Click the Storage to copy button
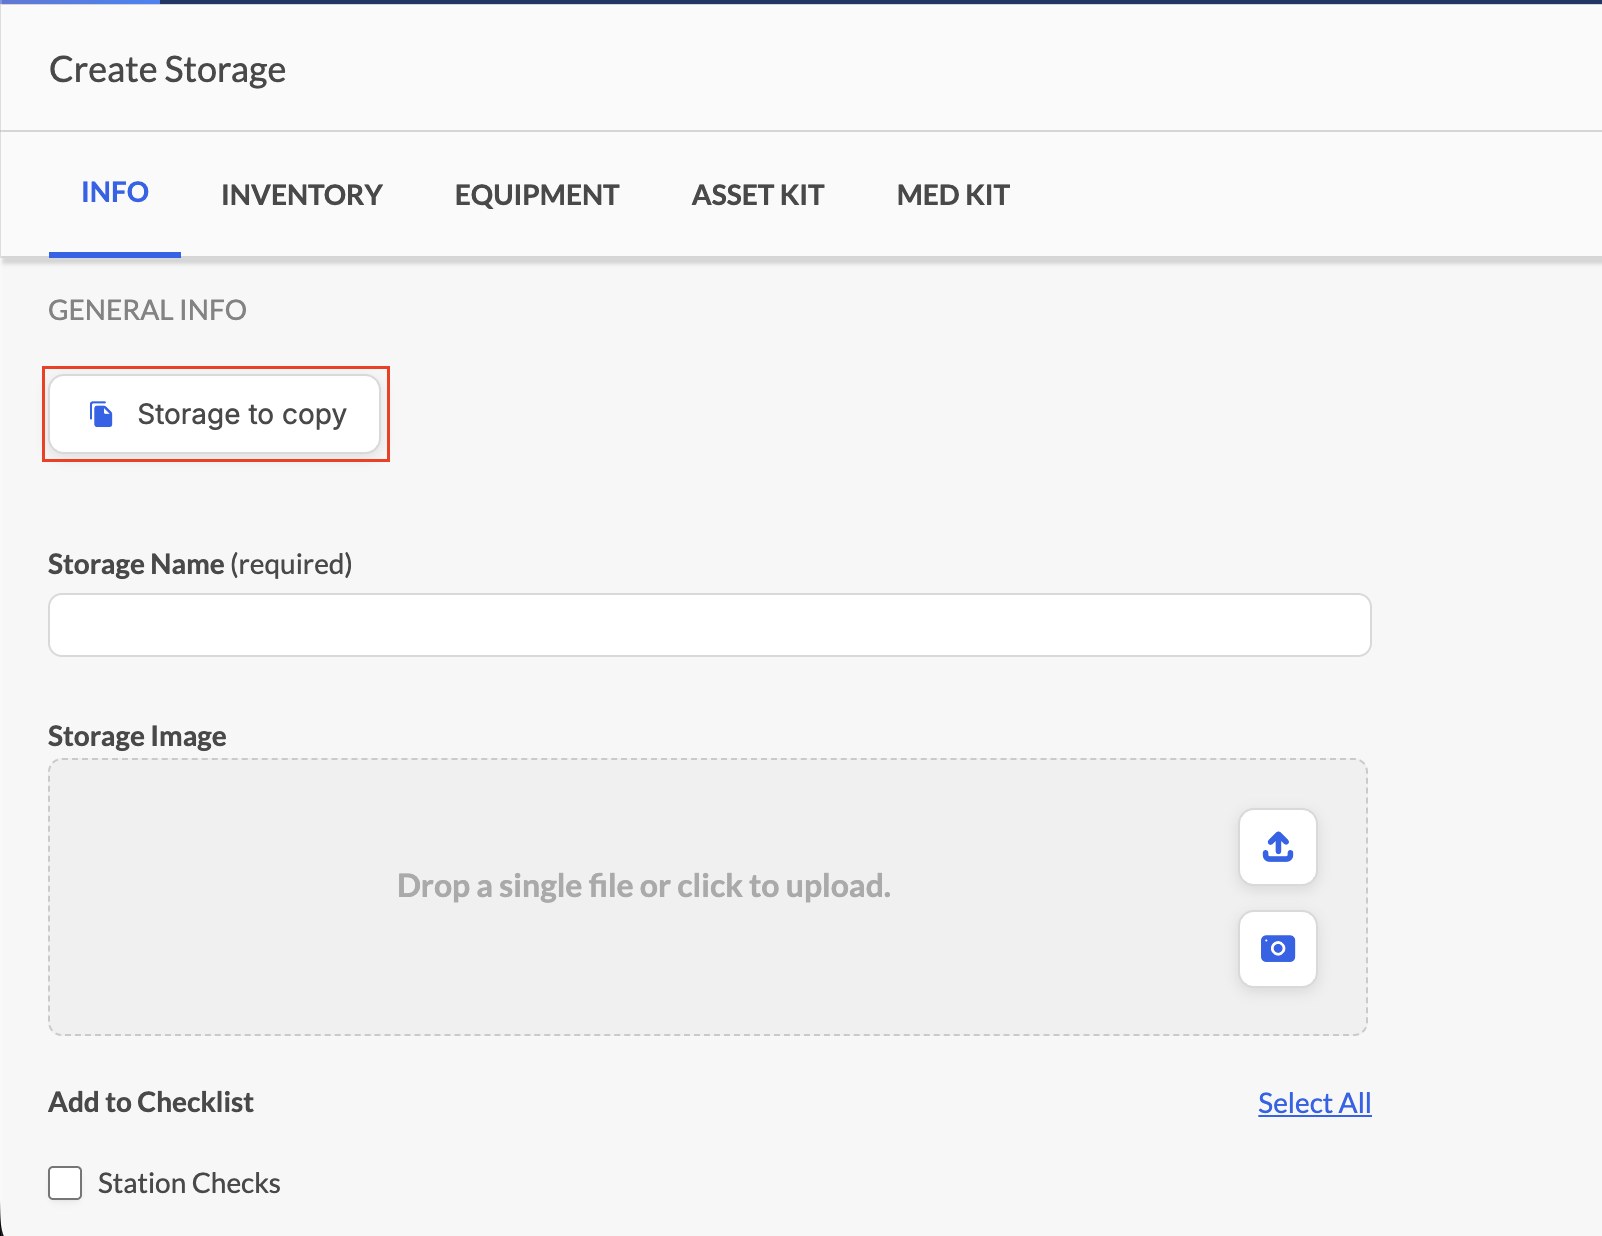This screenshot has height=1236, width=1602. [215, 414]
